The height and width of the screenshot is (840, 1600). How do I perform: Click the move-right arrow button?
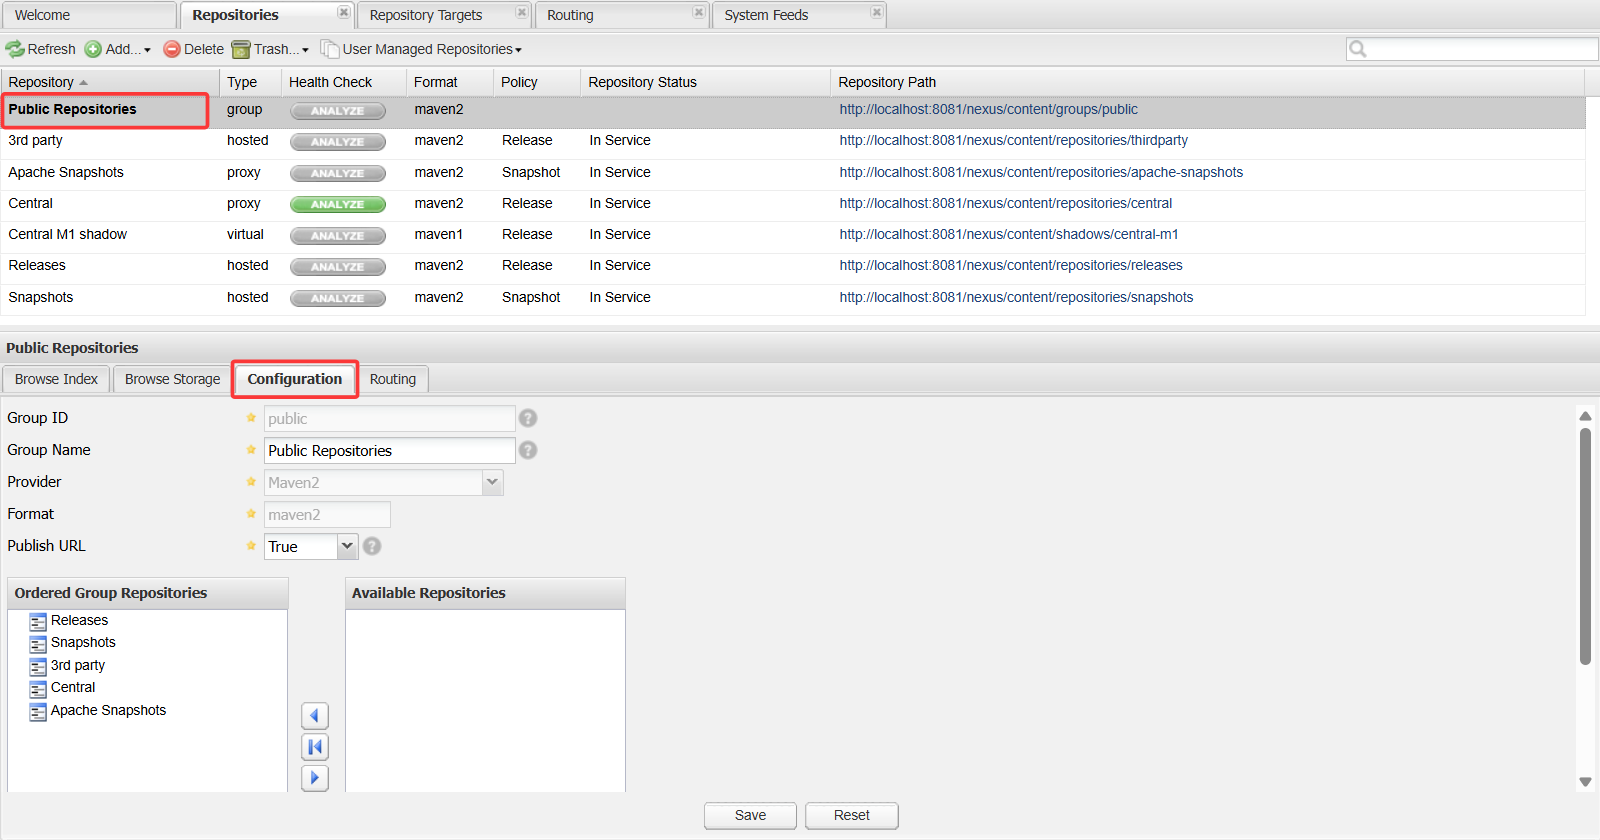point(315,778)
